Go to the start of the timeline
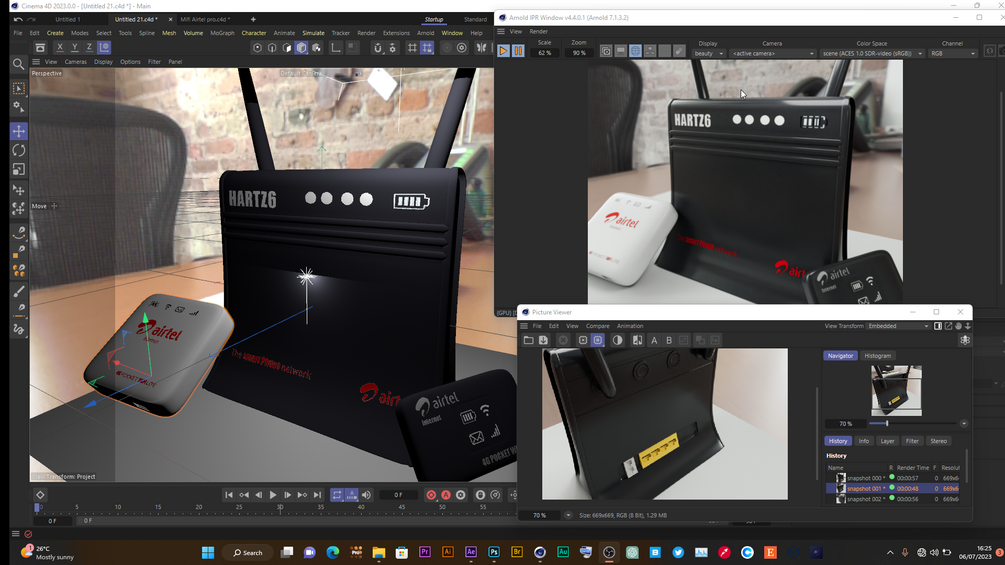 click(229, 495)
